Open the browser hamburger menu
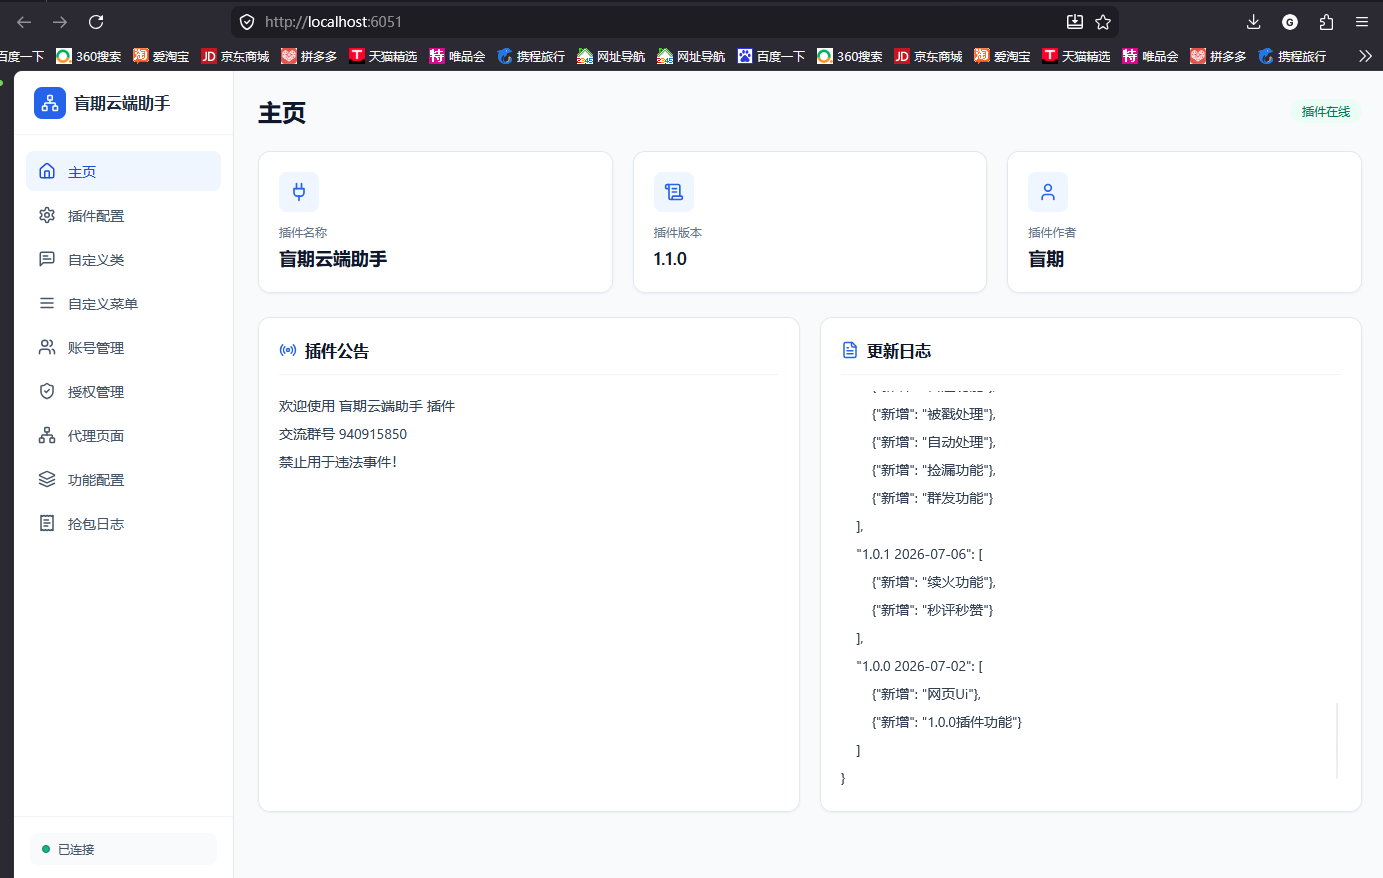The height and width of the screenshot is (878, 1383). (x=1362, y=22)
